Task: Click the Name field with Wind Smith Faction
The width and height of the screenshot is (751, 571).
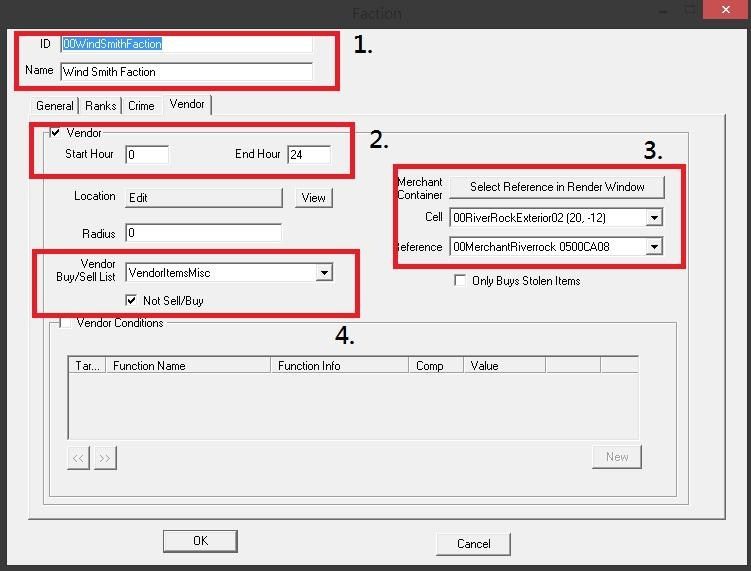Action: (186, 72)
